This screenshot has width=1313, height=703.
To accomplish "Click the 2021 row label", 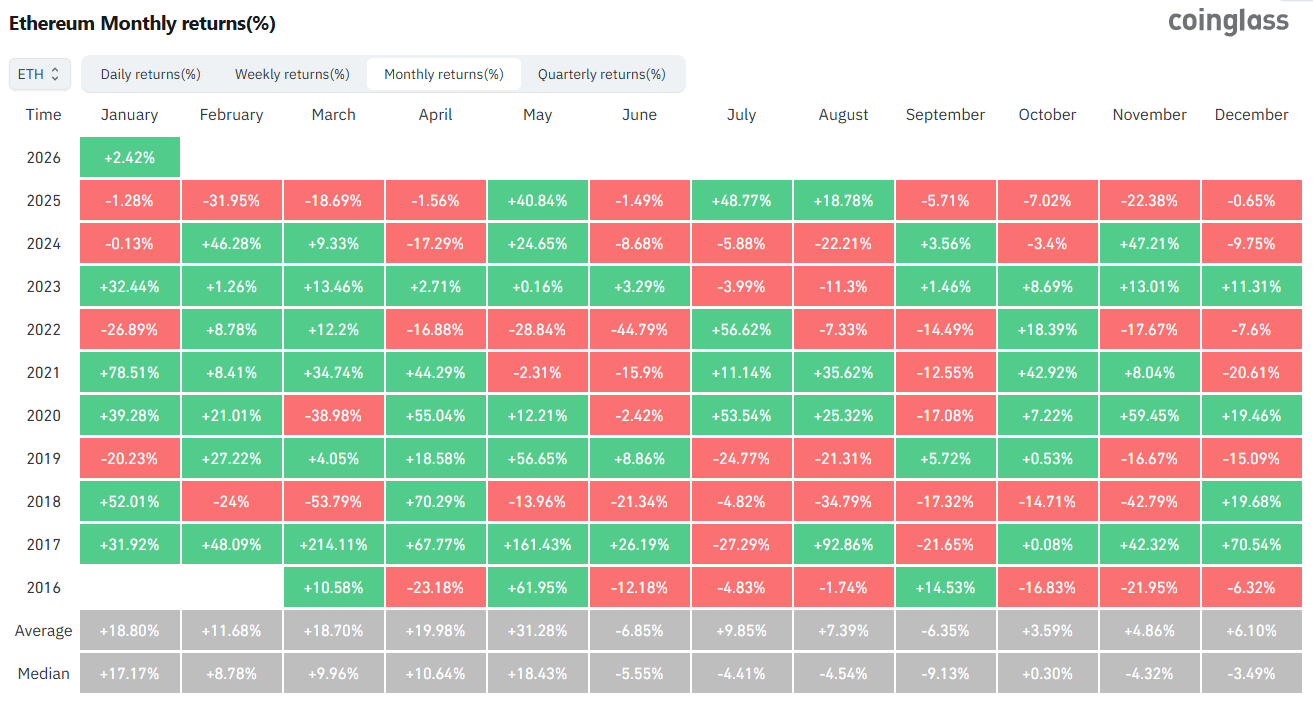I will [43, 373].
